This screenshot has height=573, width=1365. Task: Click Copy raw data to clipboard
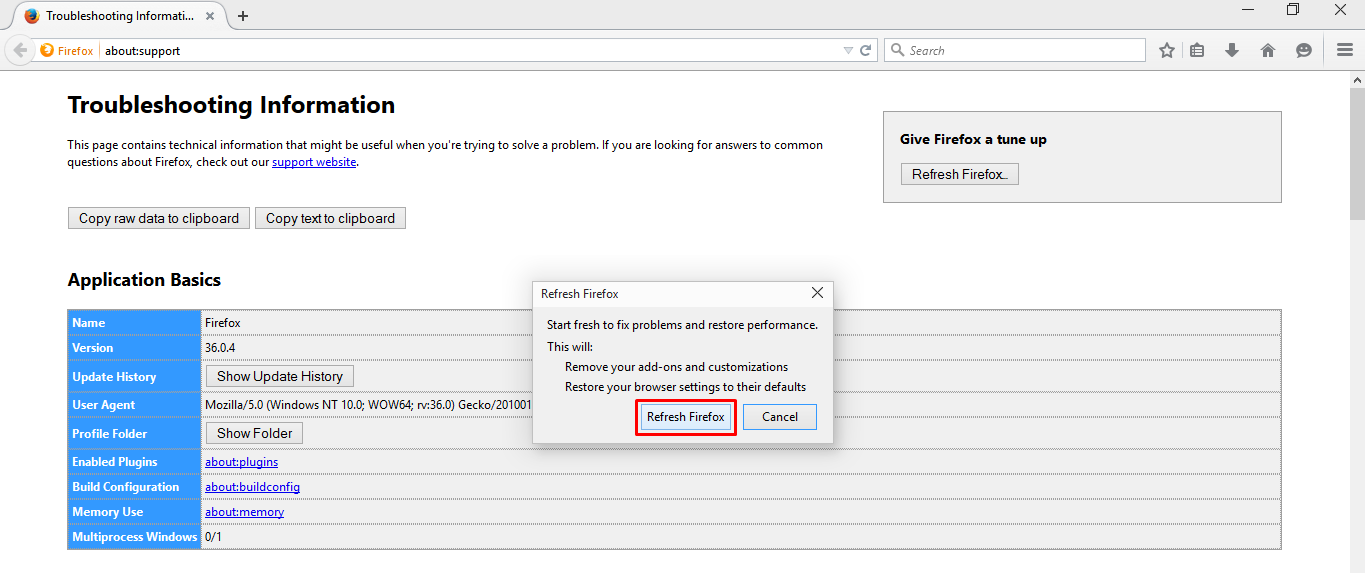[x=159, y=218]
